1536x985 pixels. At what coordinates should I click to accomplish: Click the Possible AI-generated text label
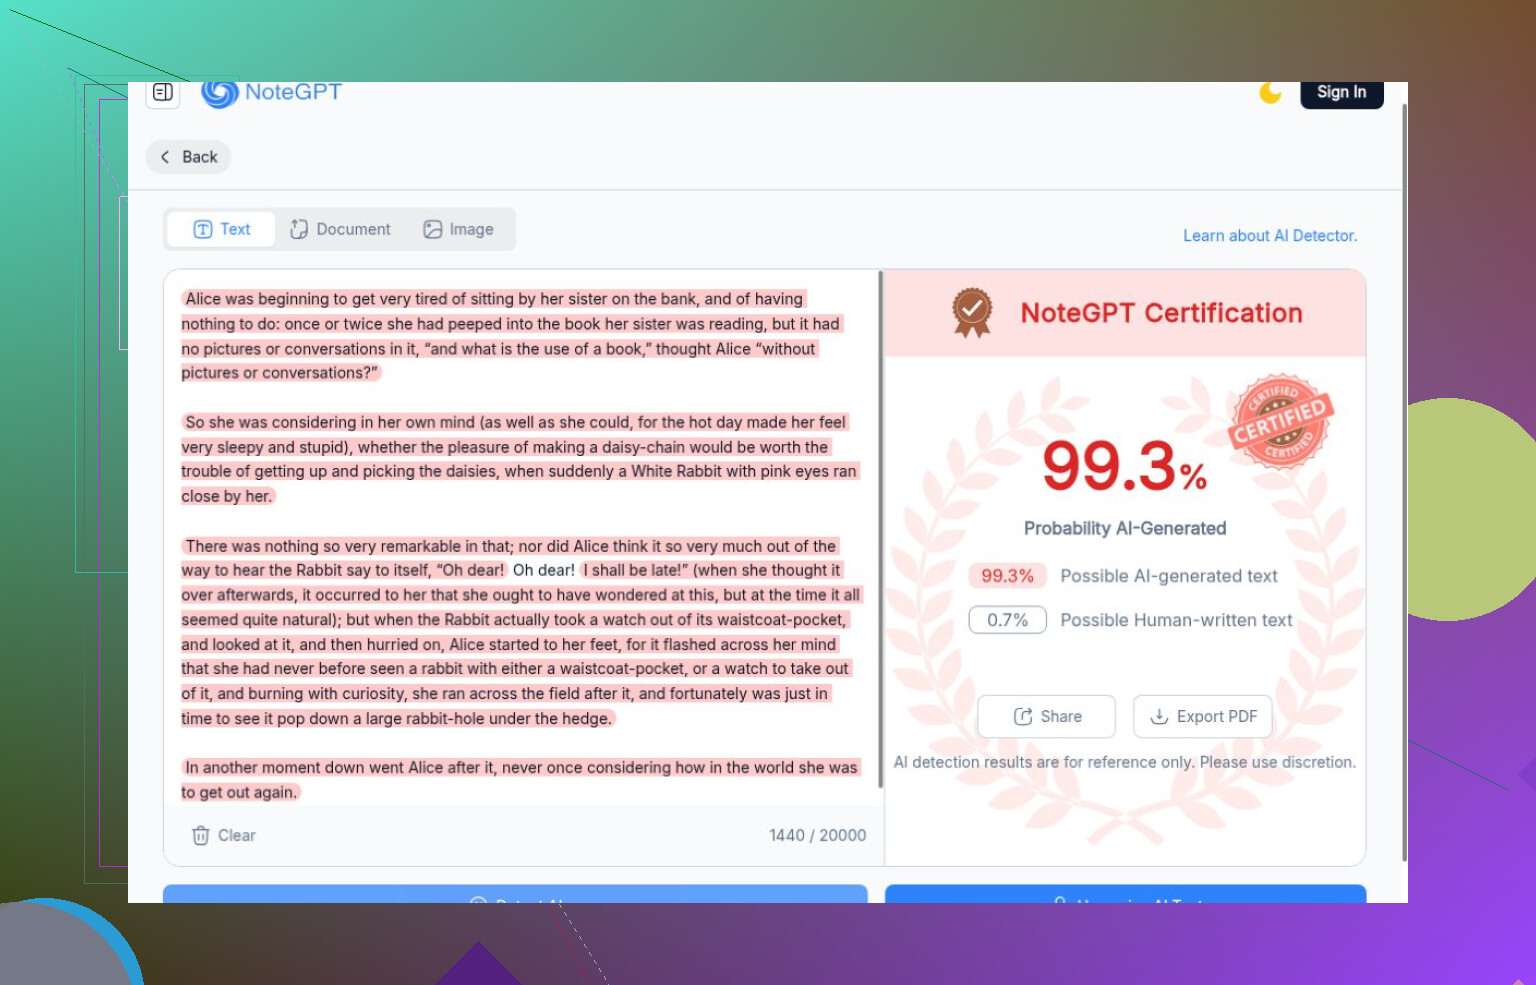pyautogui.click(x=1169, y=576)
